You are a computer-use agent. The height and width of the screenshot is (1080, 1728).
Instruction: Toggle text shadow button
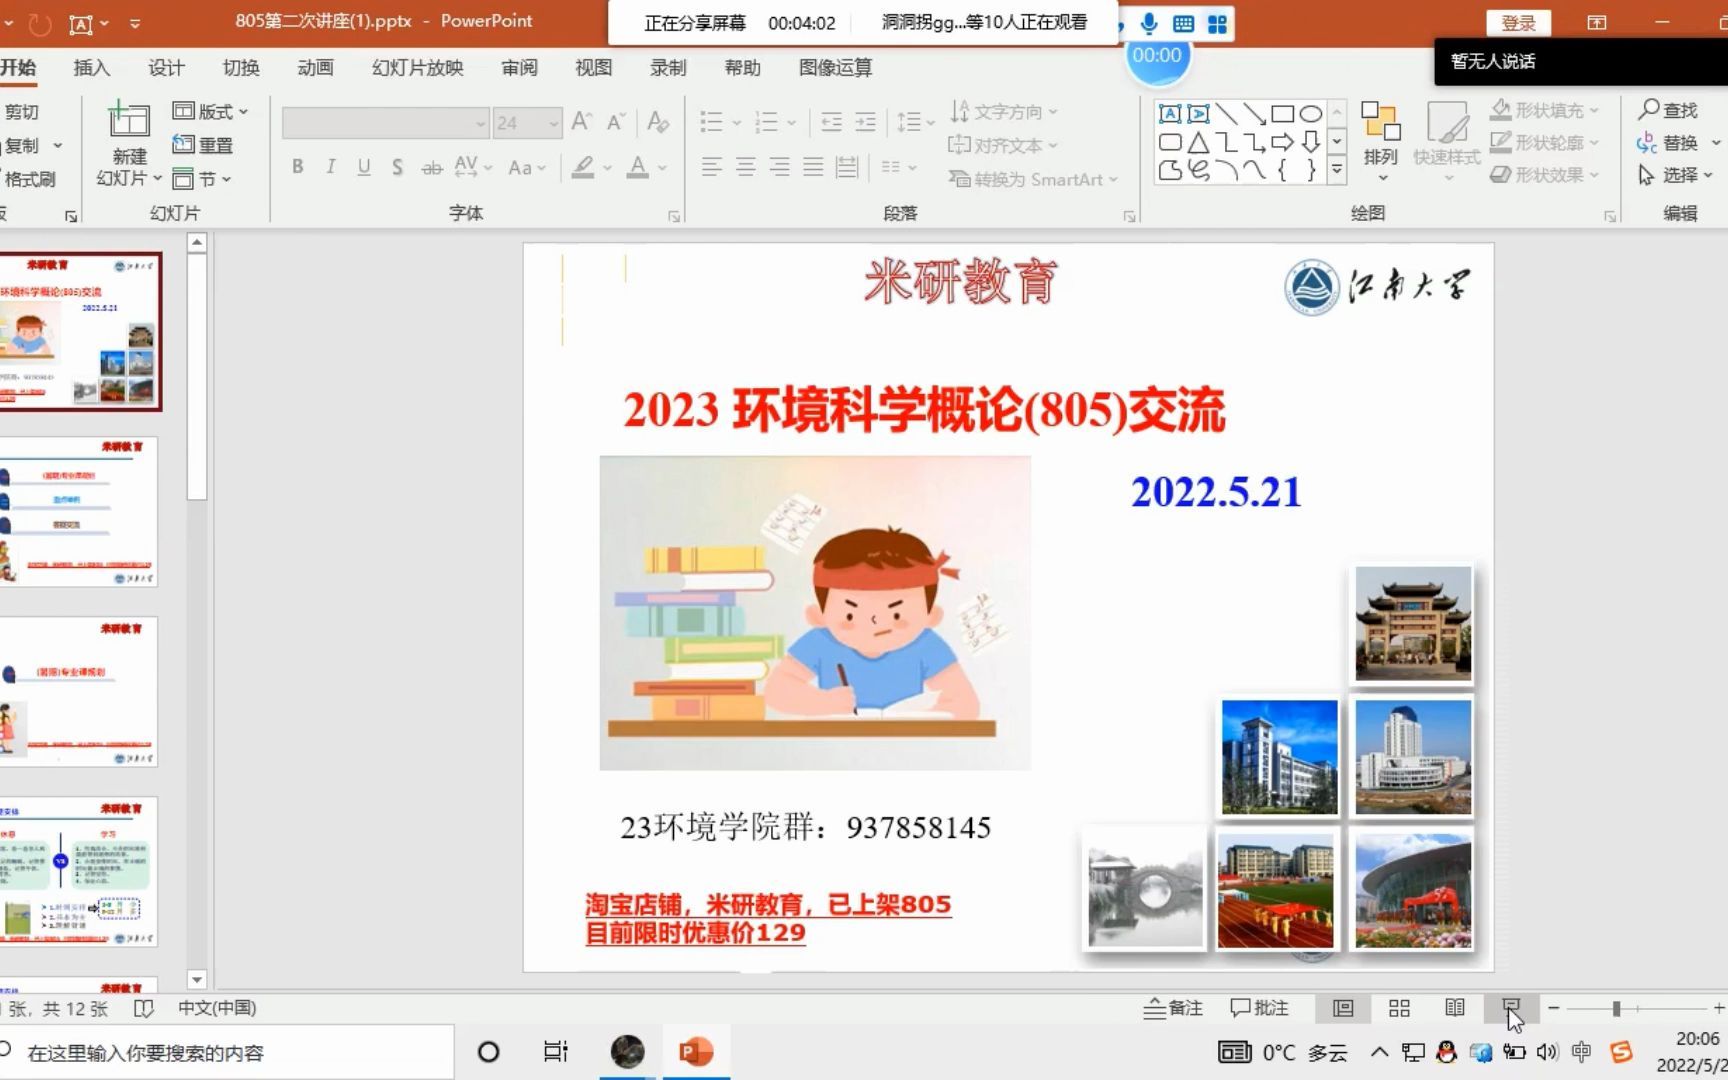point(397,167)
